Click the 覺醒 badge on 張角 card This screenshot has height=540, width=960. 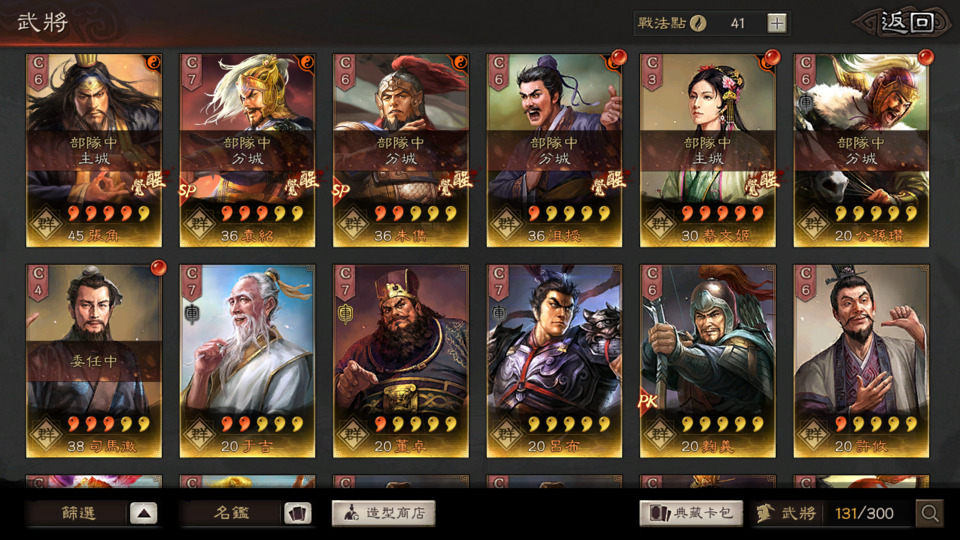point(148,184)
